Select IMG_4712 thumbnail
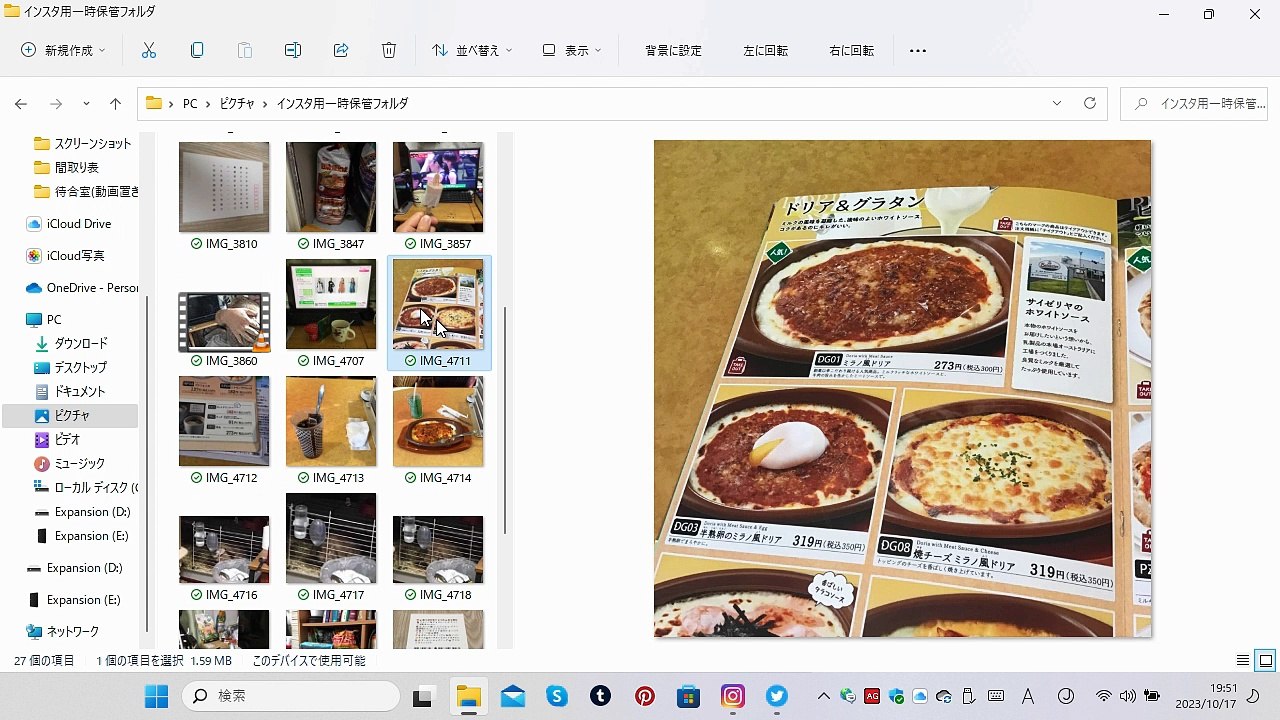Viewport: 1280px width, 720px height. pos(224,421)
